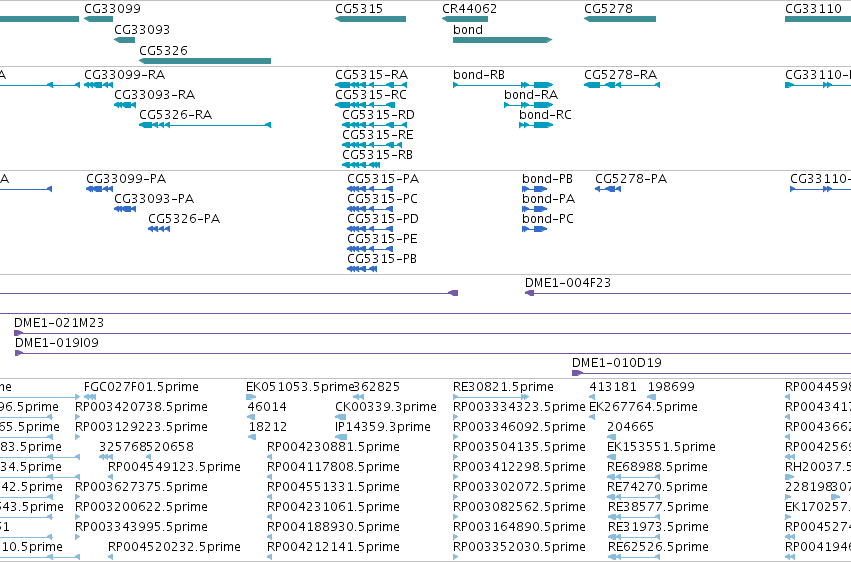This screenshot has height=562, width=851.
Task: Select the CG33093 gene label
Action: [142, 29]
